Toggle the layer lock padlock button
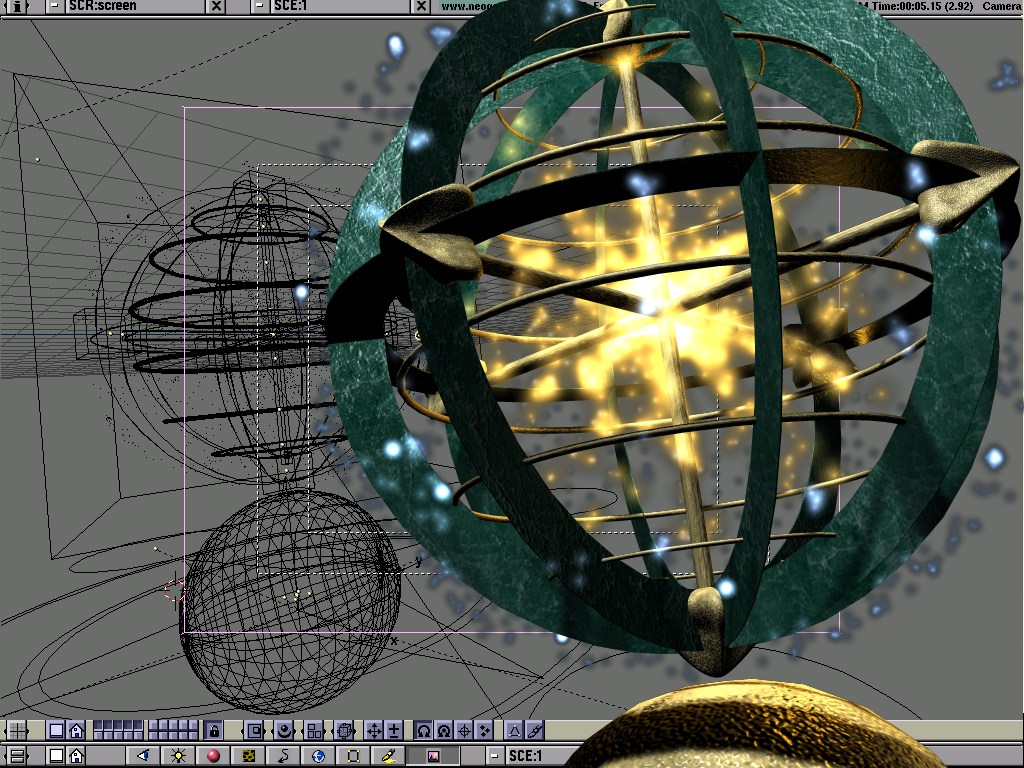The image size is (1024, 768). click(213, 730)
